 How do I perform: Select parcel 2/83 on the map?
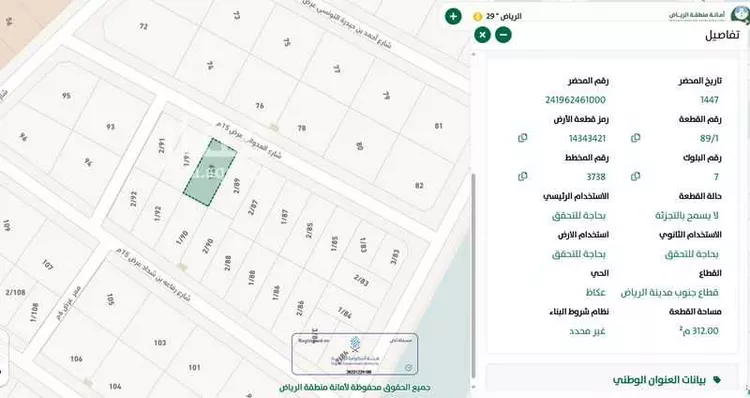tap(361, 280)
